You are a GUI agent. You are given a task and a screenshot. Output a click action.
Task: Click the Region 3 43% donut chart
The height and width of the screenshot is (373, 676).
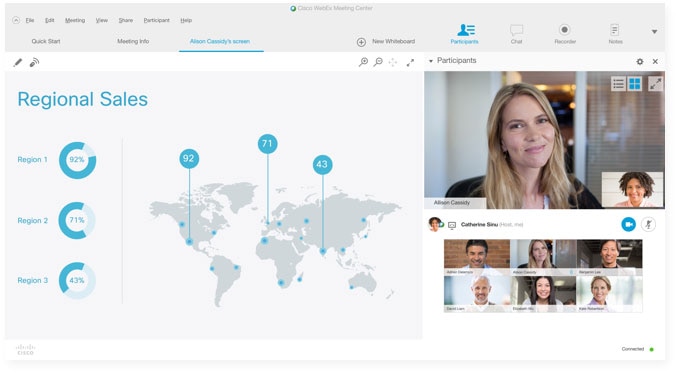coord(77,280)
